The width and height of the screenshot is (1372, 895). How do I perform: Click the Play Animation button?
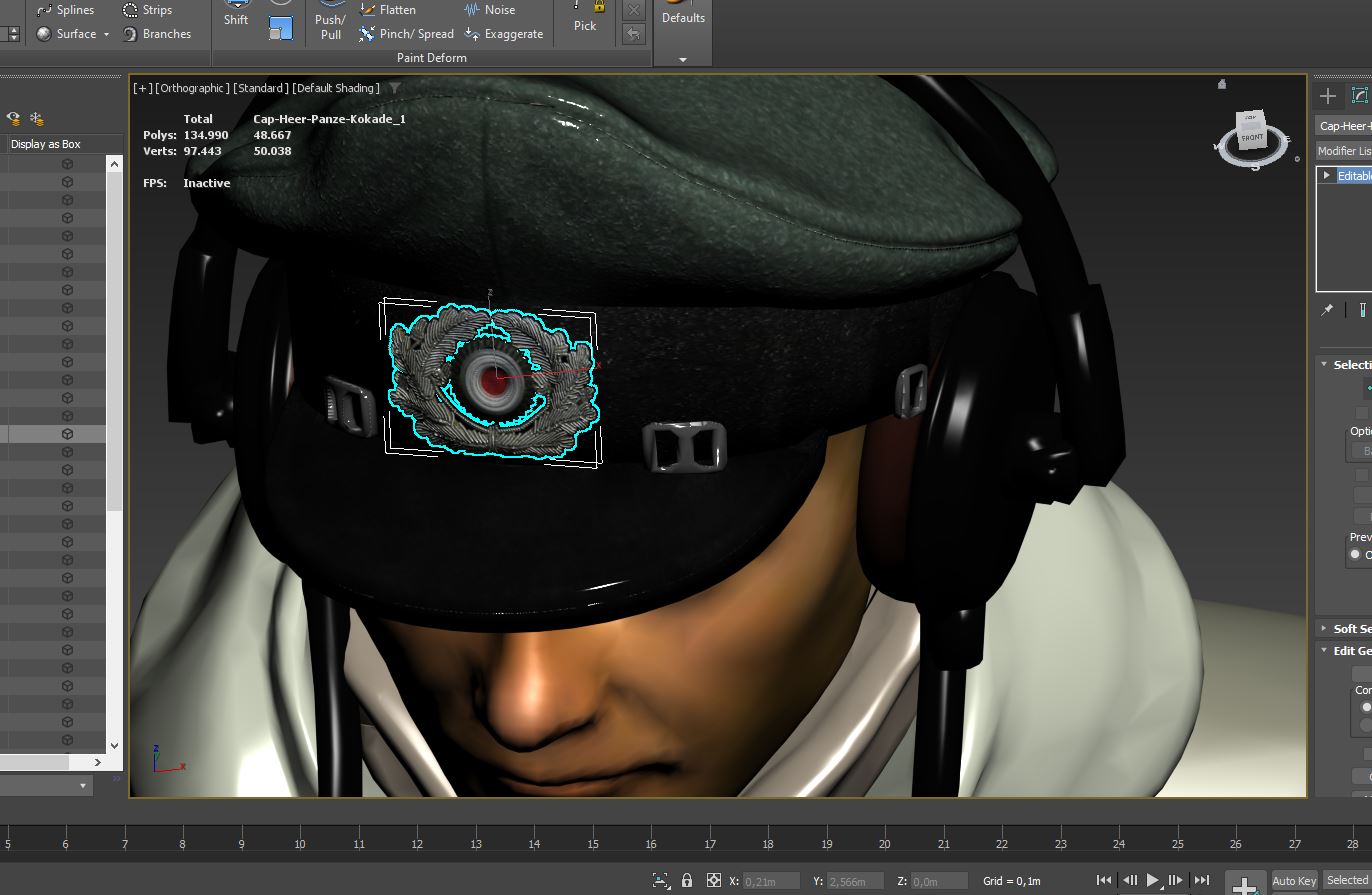point(1152,880)
